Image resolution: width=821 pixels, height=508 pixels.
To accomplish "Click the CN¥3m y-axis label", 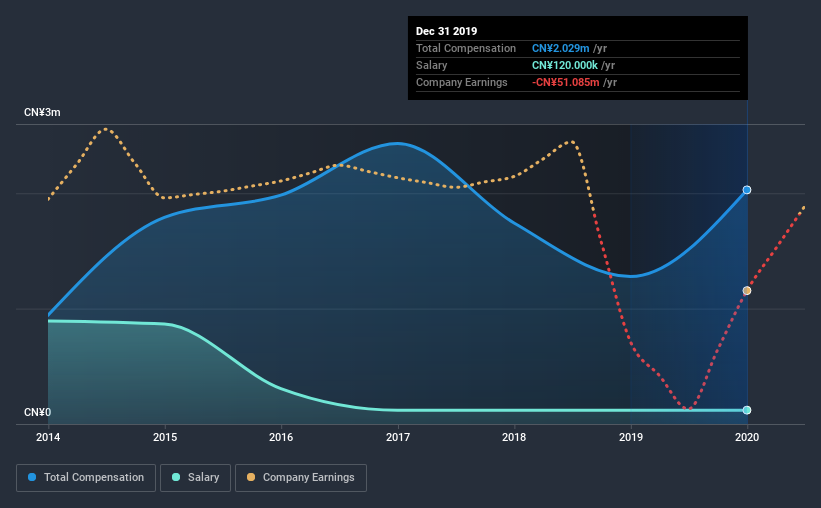I will point(42,113).
